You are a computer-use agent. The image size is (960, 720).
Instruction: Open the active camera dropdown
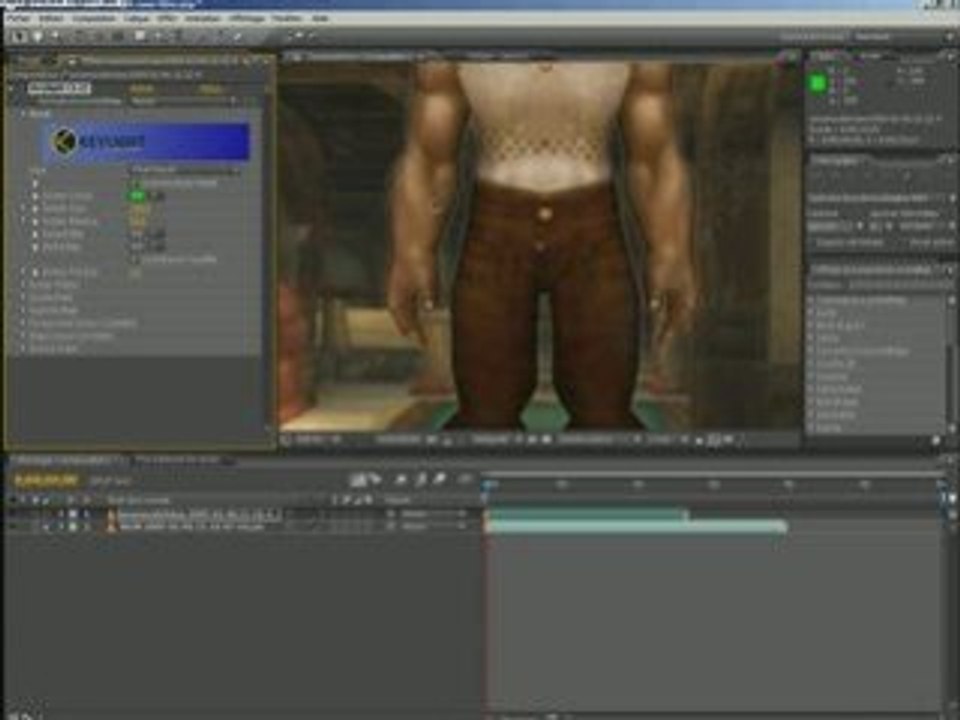click(x=596, y=440)
